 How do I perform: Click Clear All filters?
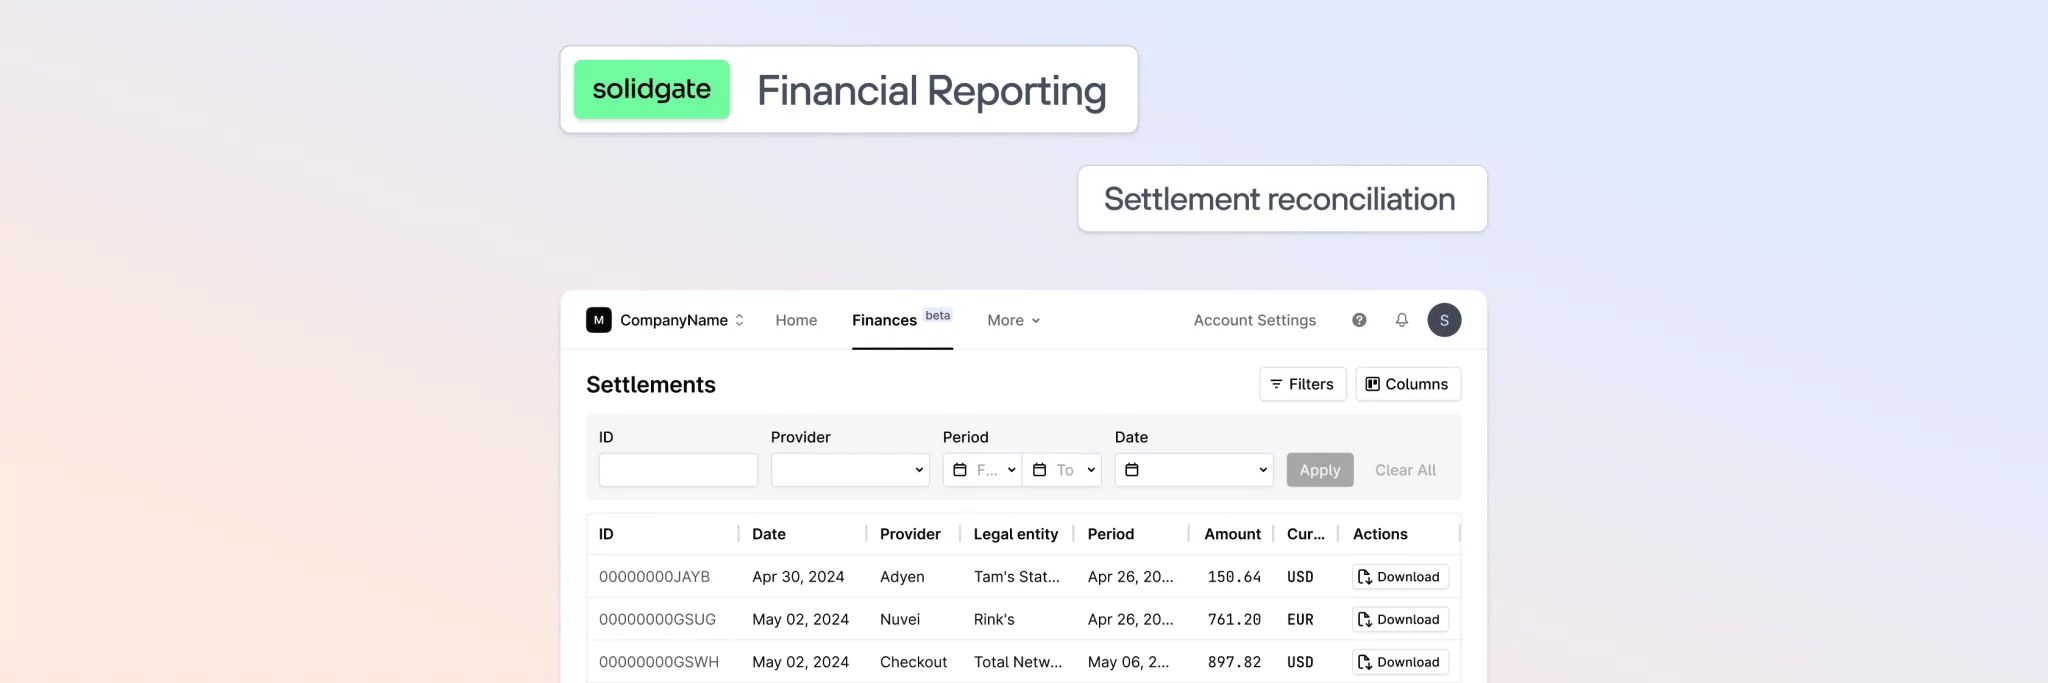point(1405,470)
